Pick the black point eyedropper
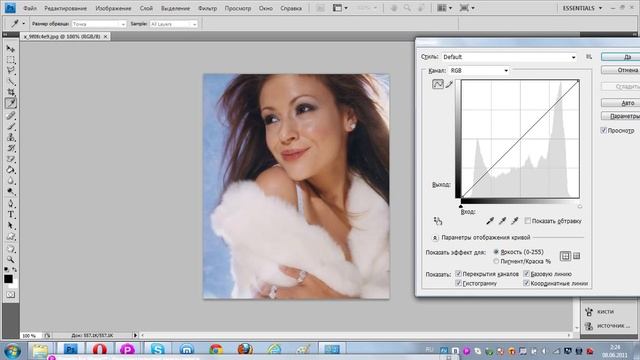The height and width of the screenshot is (360, 640). pos(490,221)
